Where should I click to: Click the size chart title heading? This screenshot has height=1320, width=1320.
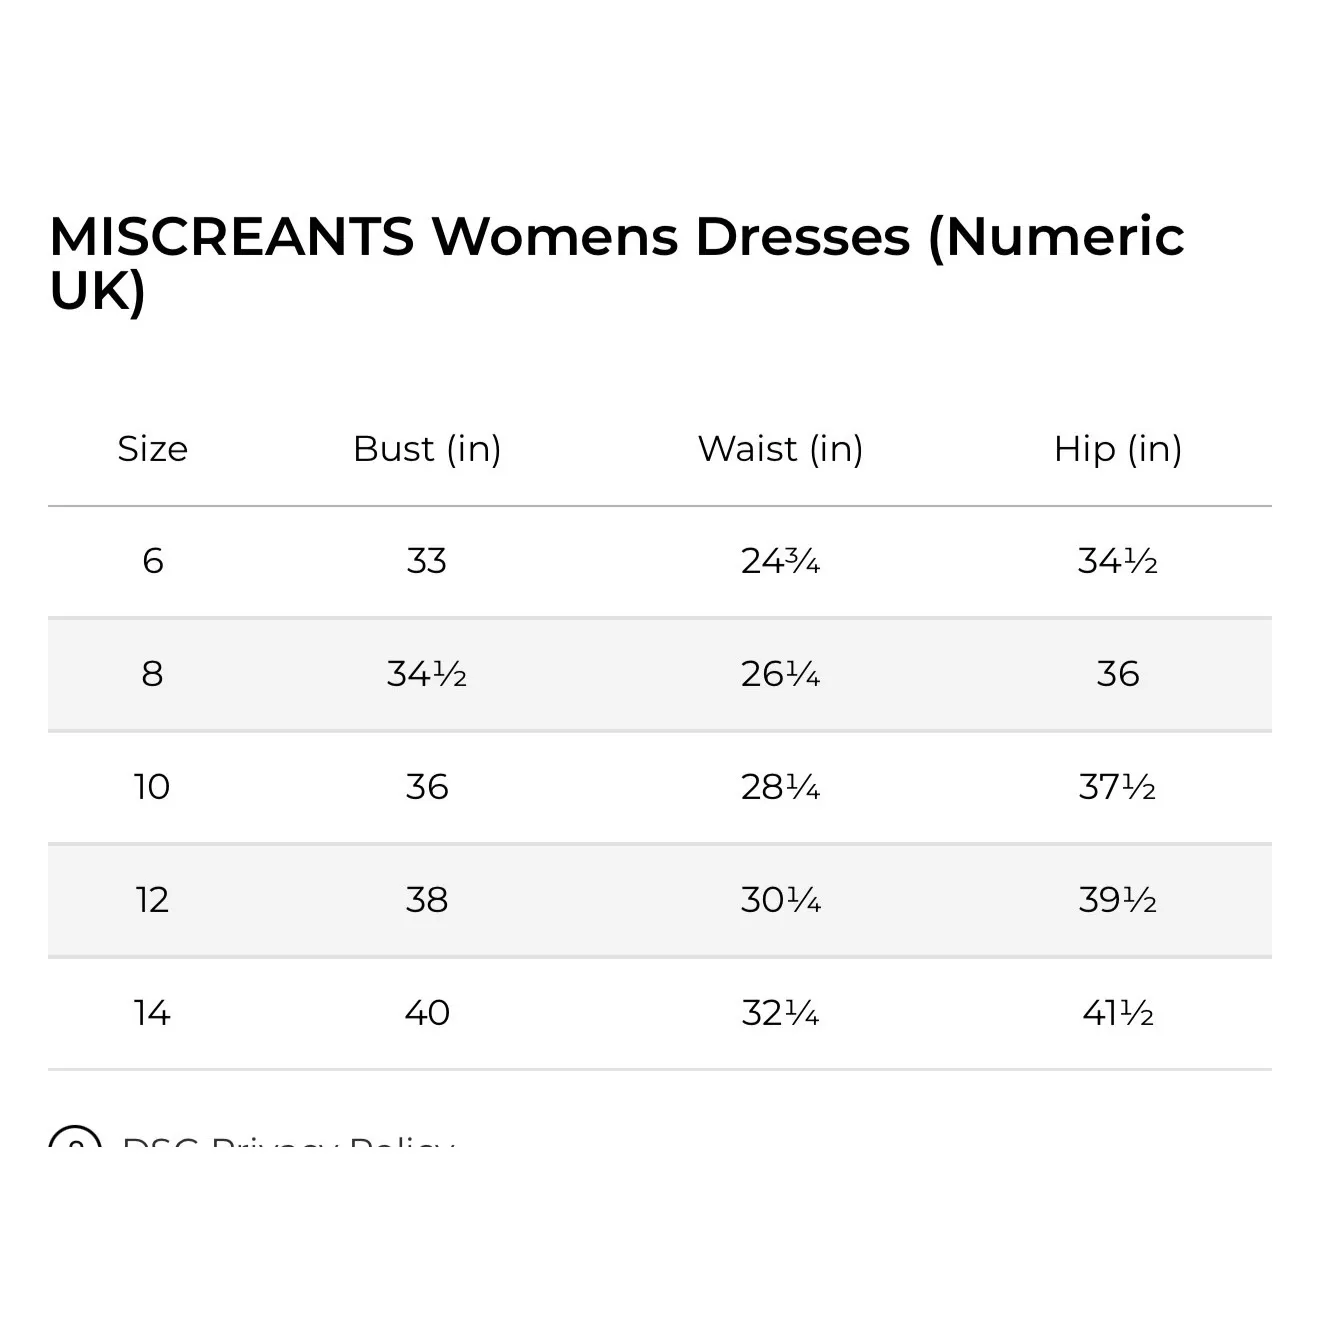tap(616, 263)
